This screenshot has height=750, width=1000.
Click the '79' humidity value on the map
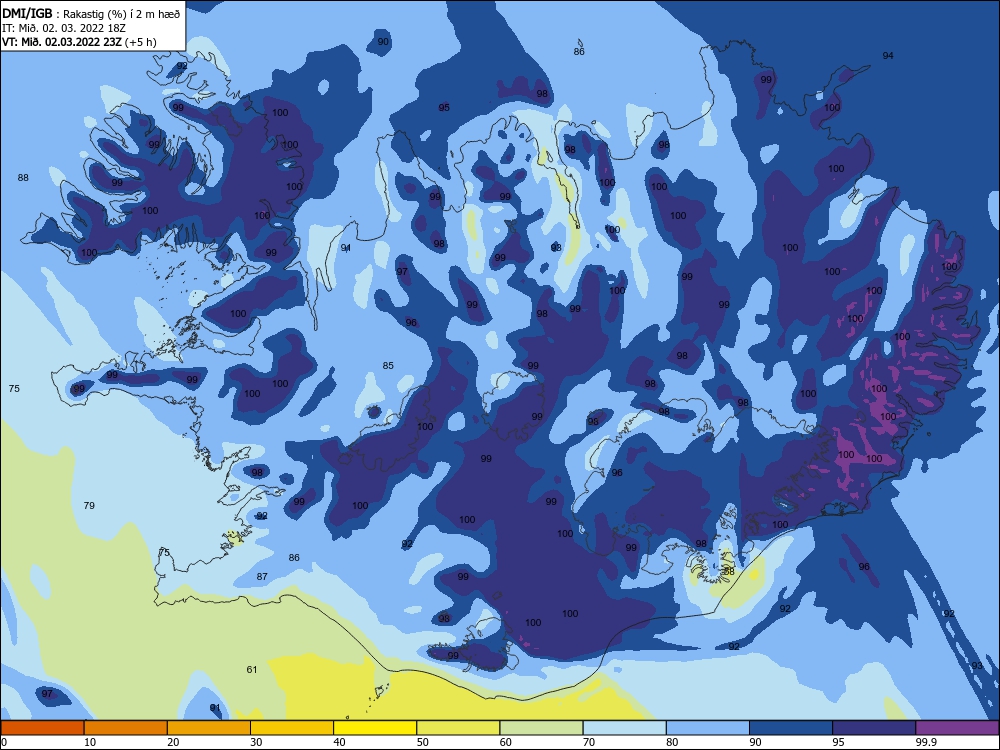89,505
